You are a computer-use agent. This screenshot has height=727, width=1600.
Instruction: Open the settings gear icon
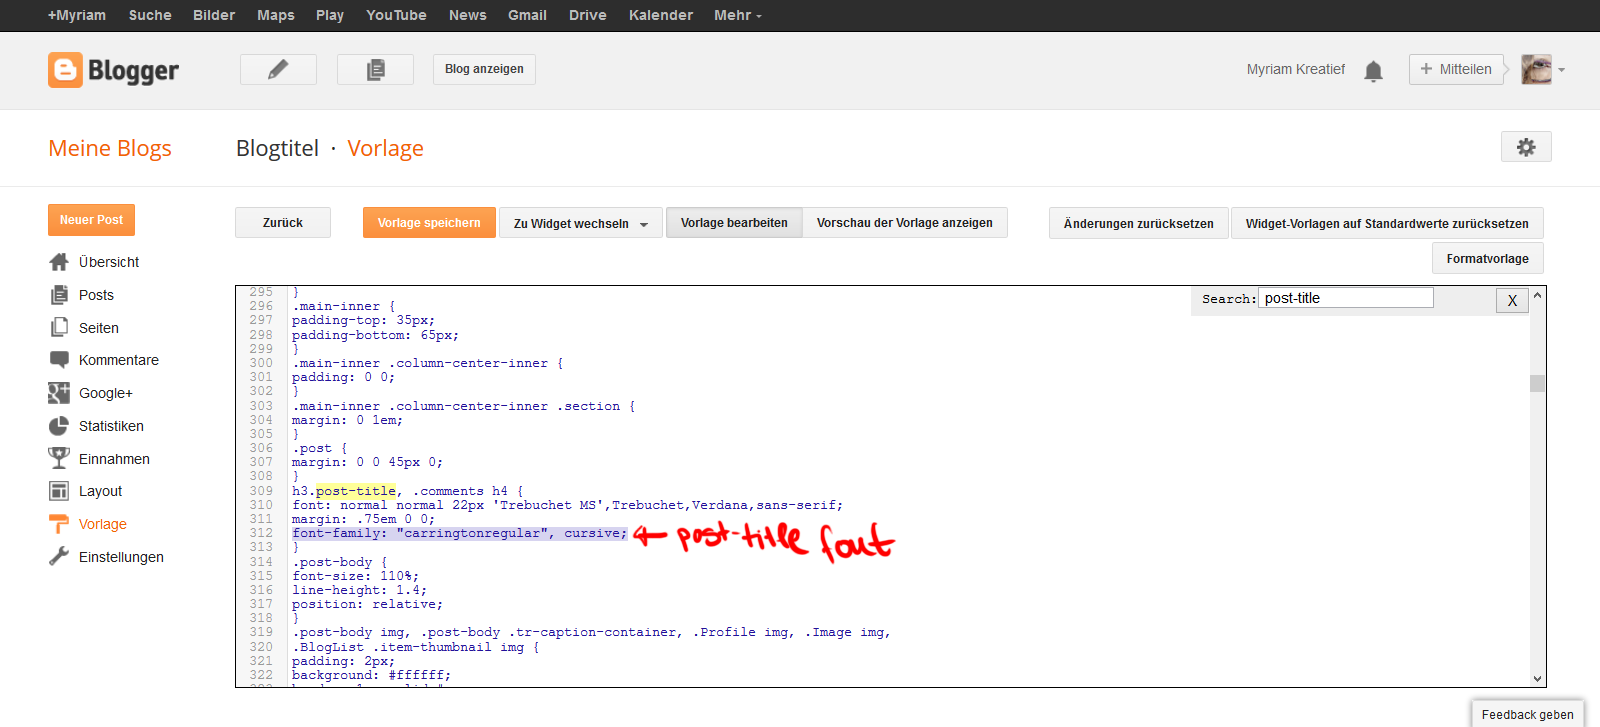(1526, 147)
